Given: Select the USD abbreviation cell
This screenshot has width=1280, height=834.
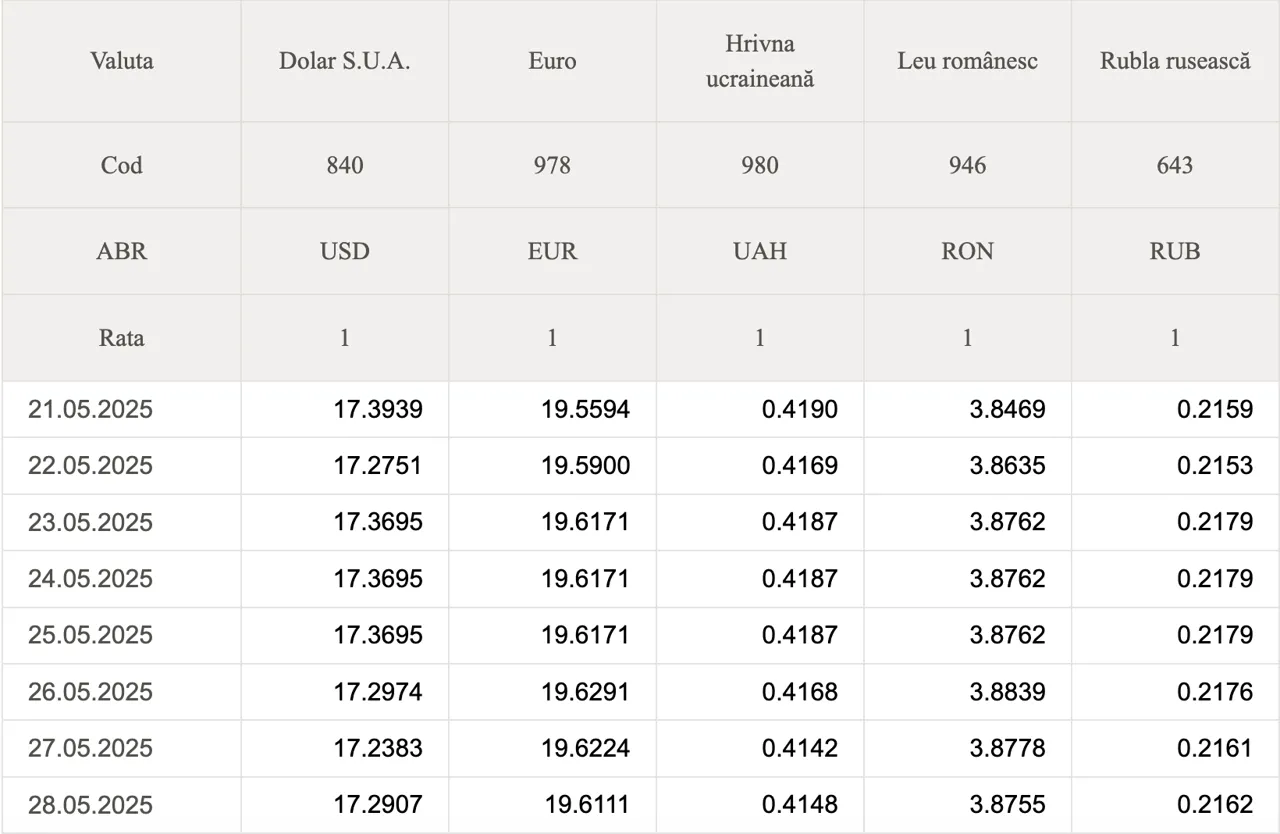Looking at the screenshot, I should point(345,251).
